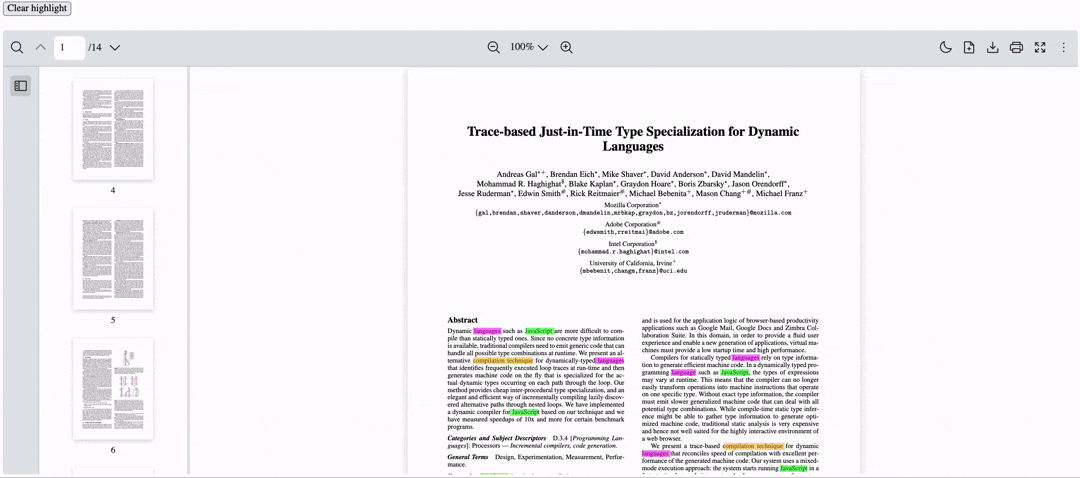Screen dimensions: 1080x478
Task: Select page 6 thumbnail
Action: [x=113, y=388]
